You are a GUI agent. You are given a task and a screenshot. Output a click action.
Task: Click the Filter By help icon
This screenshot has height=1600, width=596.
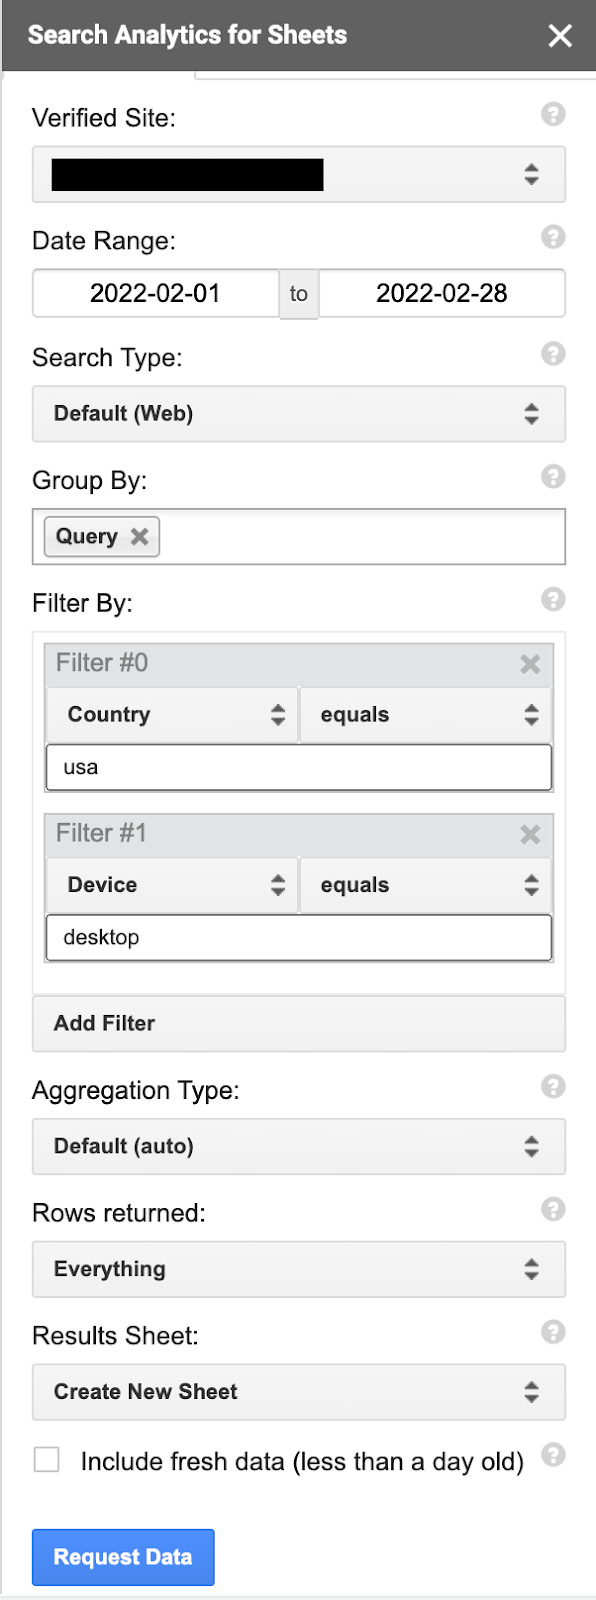[552, 600]
